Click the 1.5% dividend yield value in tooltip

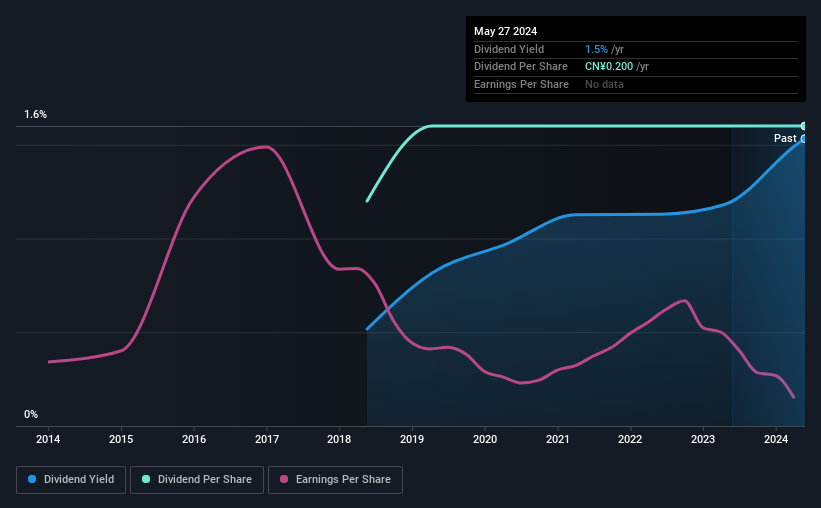pyautogui.click(x=596, y=49)
